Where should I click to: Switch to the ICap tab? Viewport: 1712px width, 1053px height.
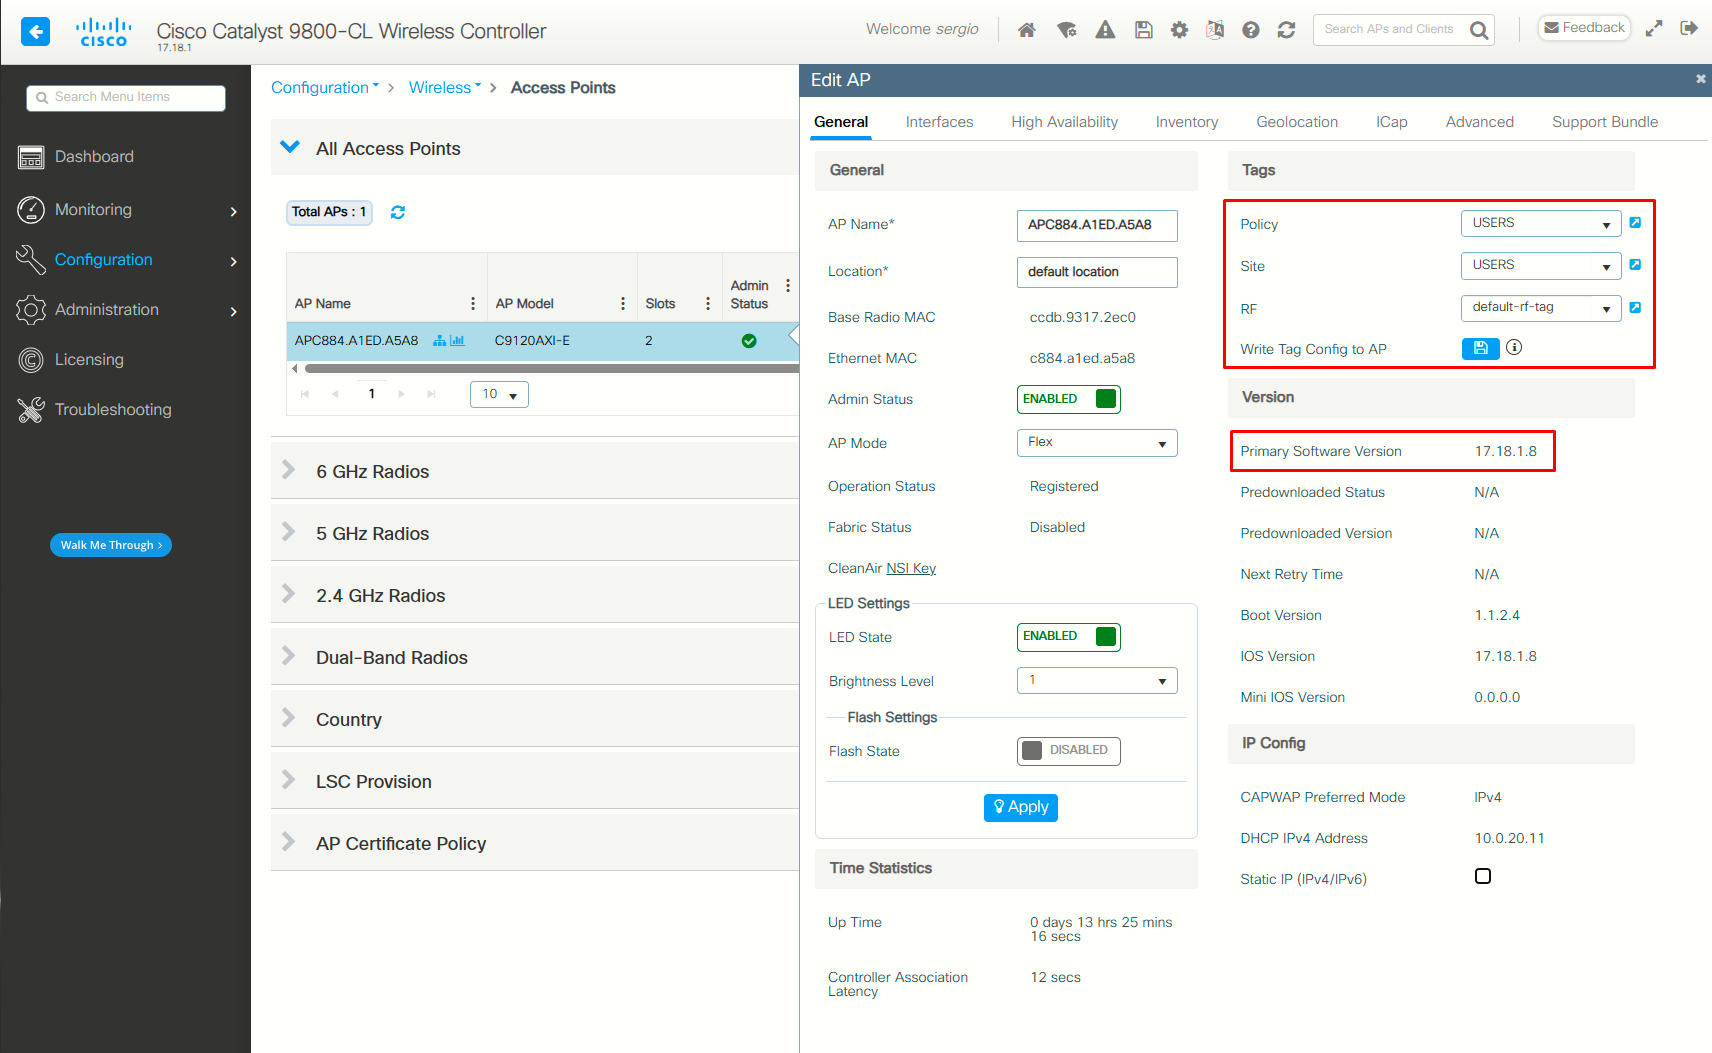pyautogui.click(x=1391, y=122)
